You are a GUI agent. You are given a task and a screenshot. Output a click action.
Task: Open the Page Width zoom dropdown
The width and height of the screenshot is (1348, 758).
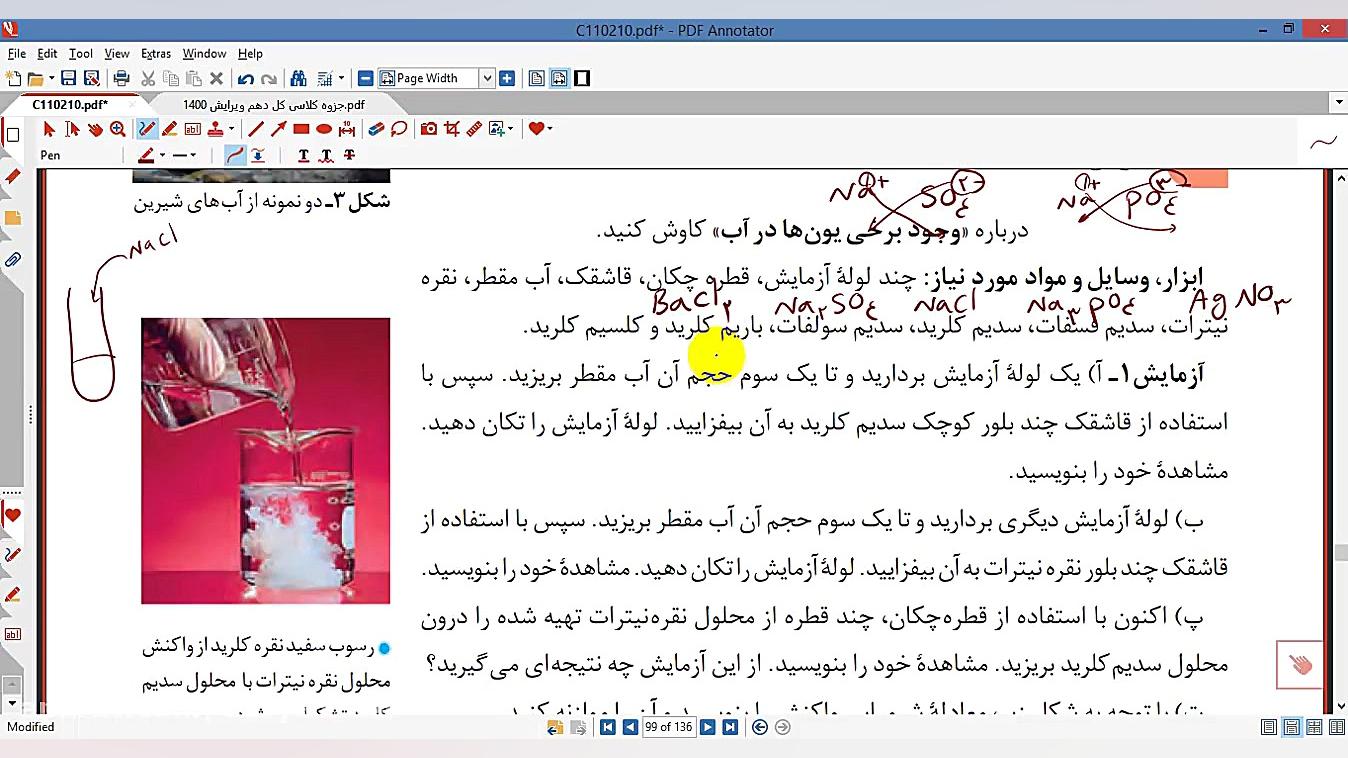[488, 77]
